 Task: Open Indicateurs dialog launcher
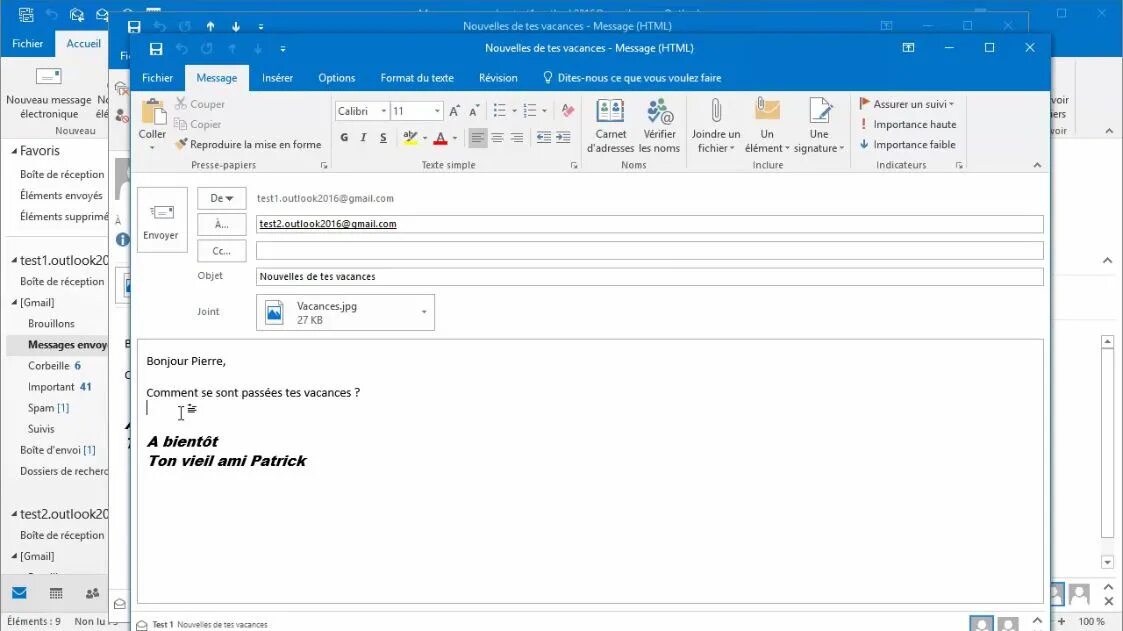pos(958,165)
